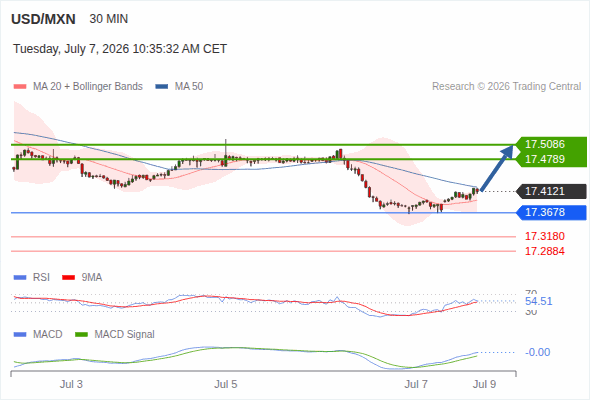Click the blue MA 50 legend swatch
This screenshot has height=400, width=590.
[162, 87]
